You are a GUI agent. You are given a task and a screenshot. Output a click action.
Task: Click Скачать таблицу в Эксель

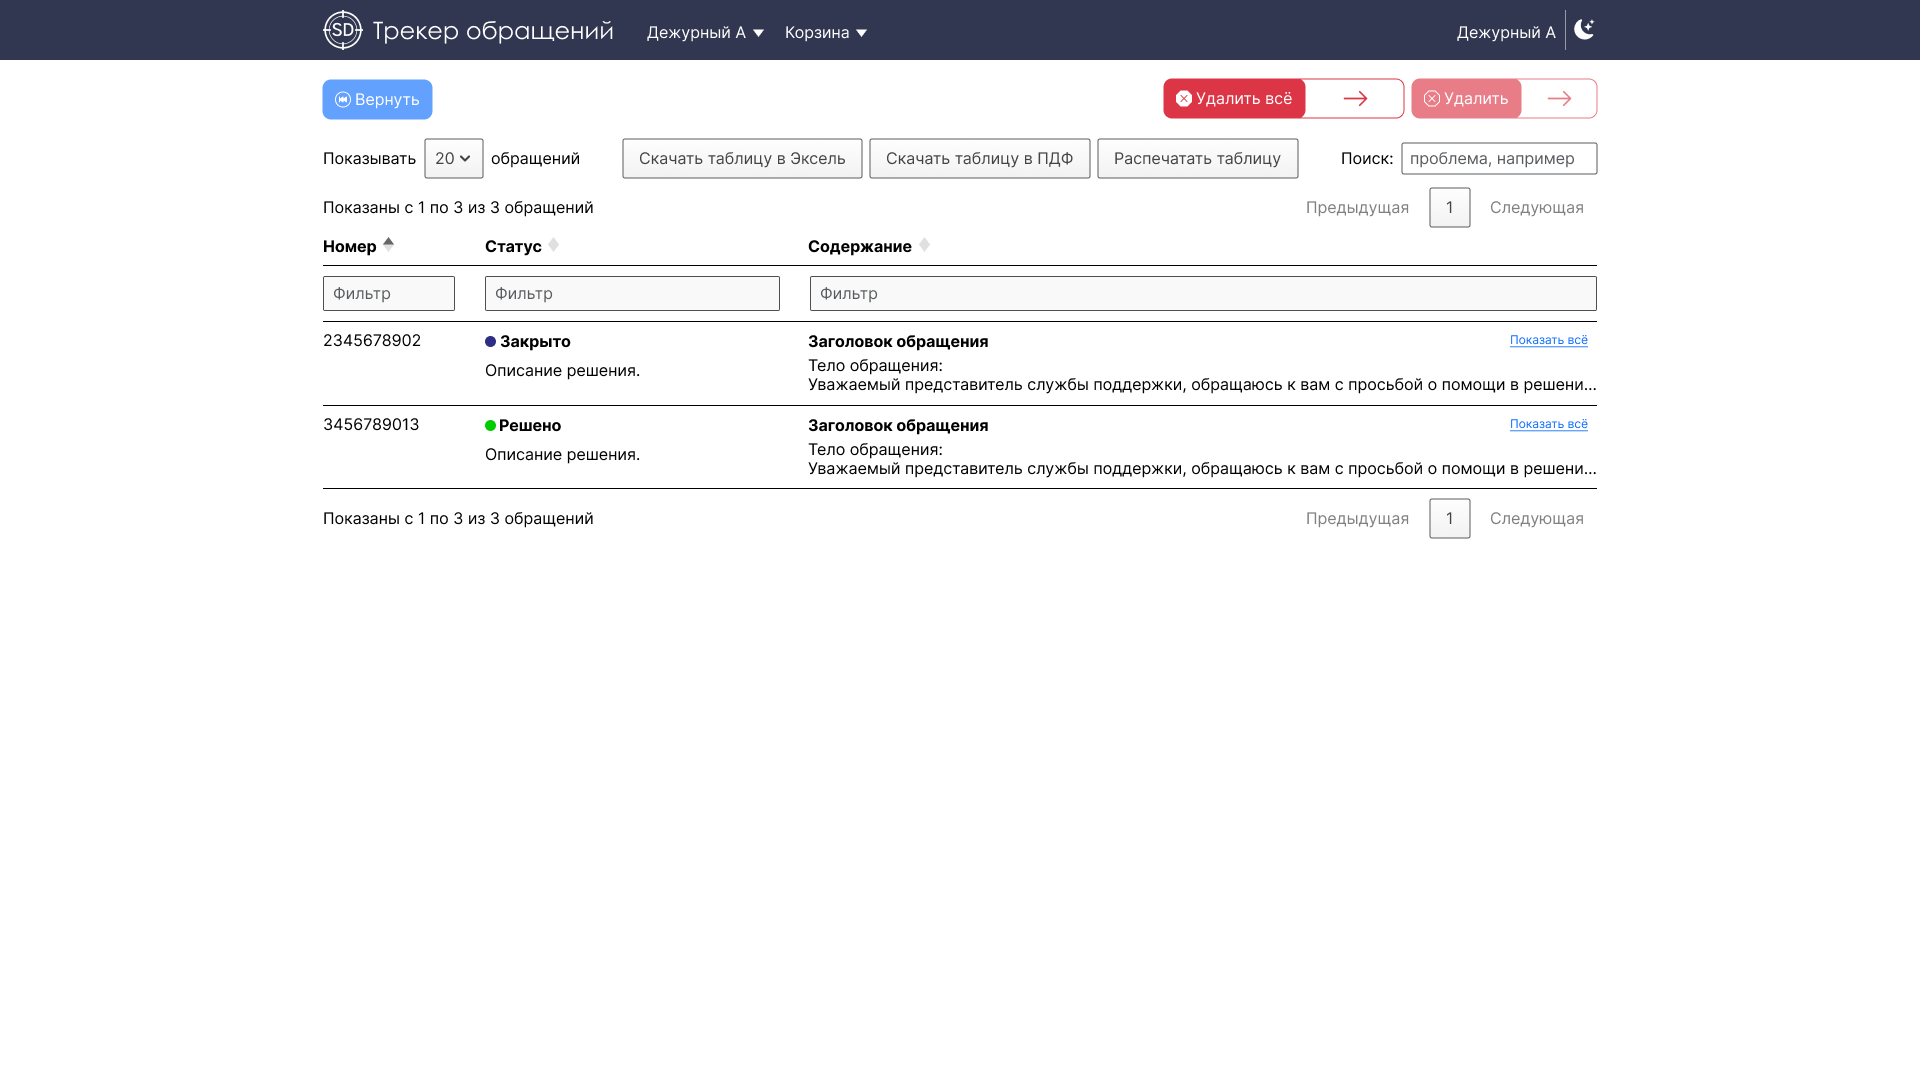point(742,158)
